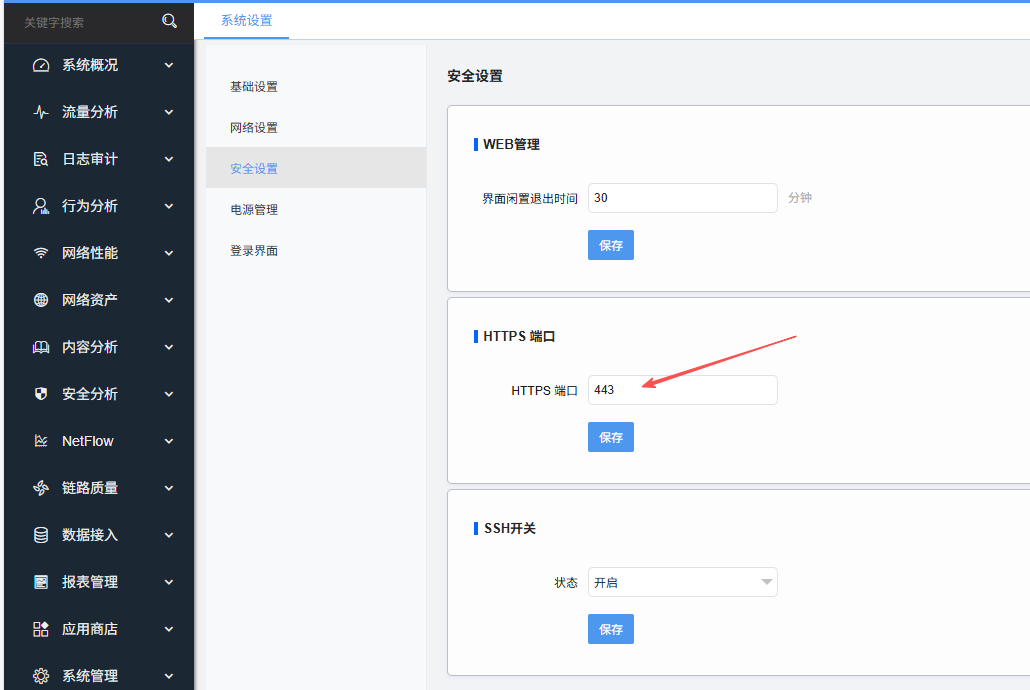The image size is (1030, 690).
Task: Select 网络设置 in settings menu
Action: (254, 128)
